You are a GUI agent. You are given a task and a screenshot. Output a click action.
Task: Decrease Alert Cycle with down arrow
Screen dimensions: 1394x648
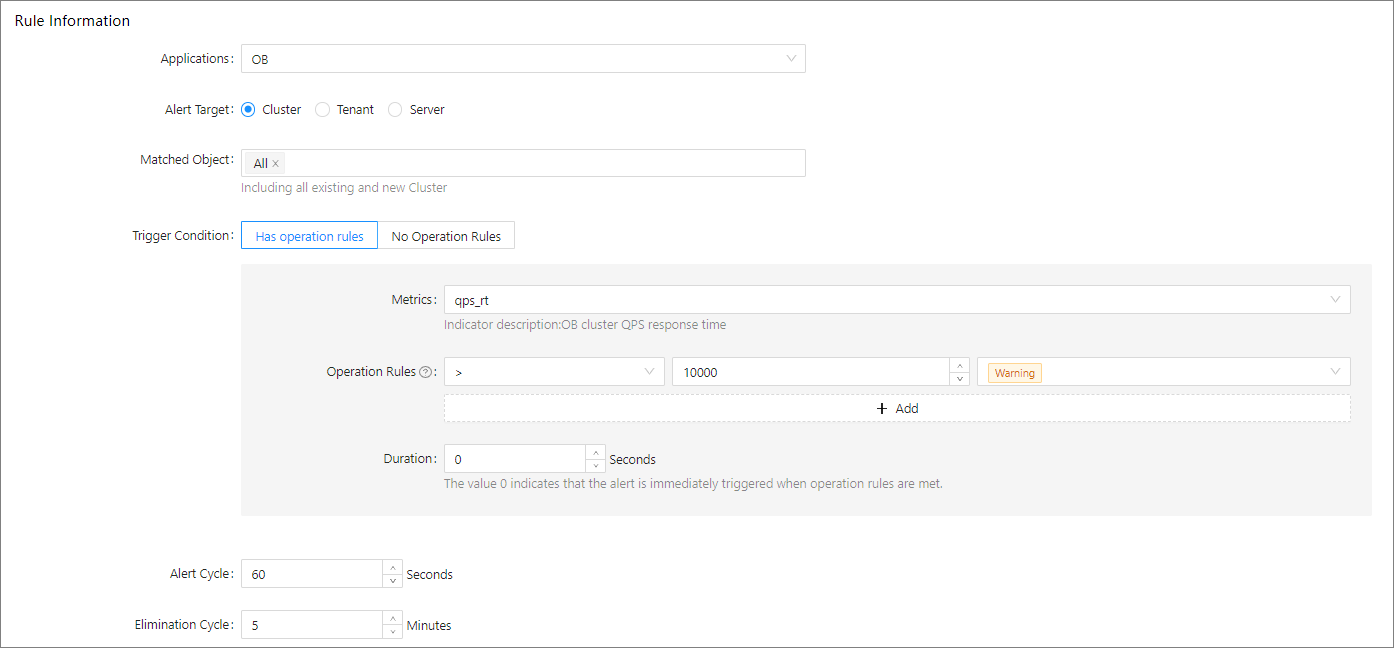(392, 581)
